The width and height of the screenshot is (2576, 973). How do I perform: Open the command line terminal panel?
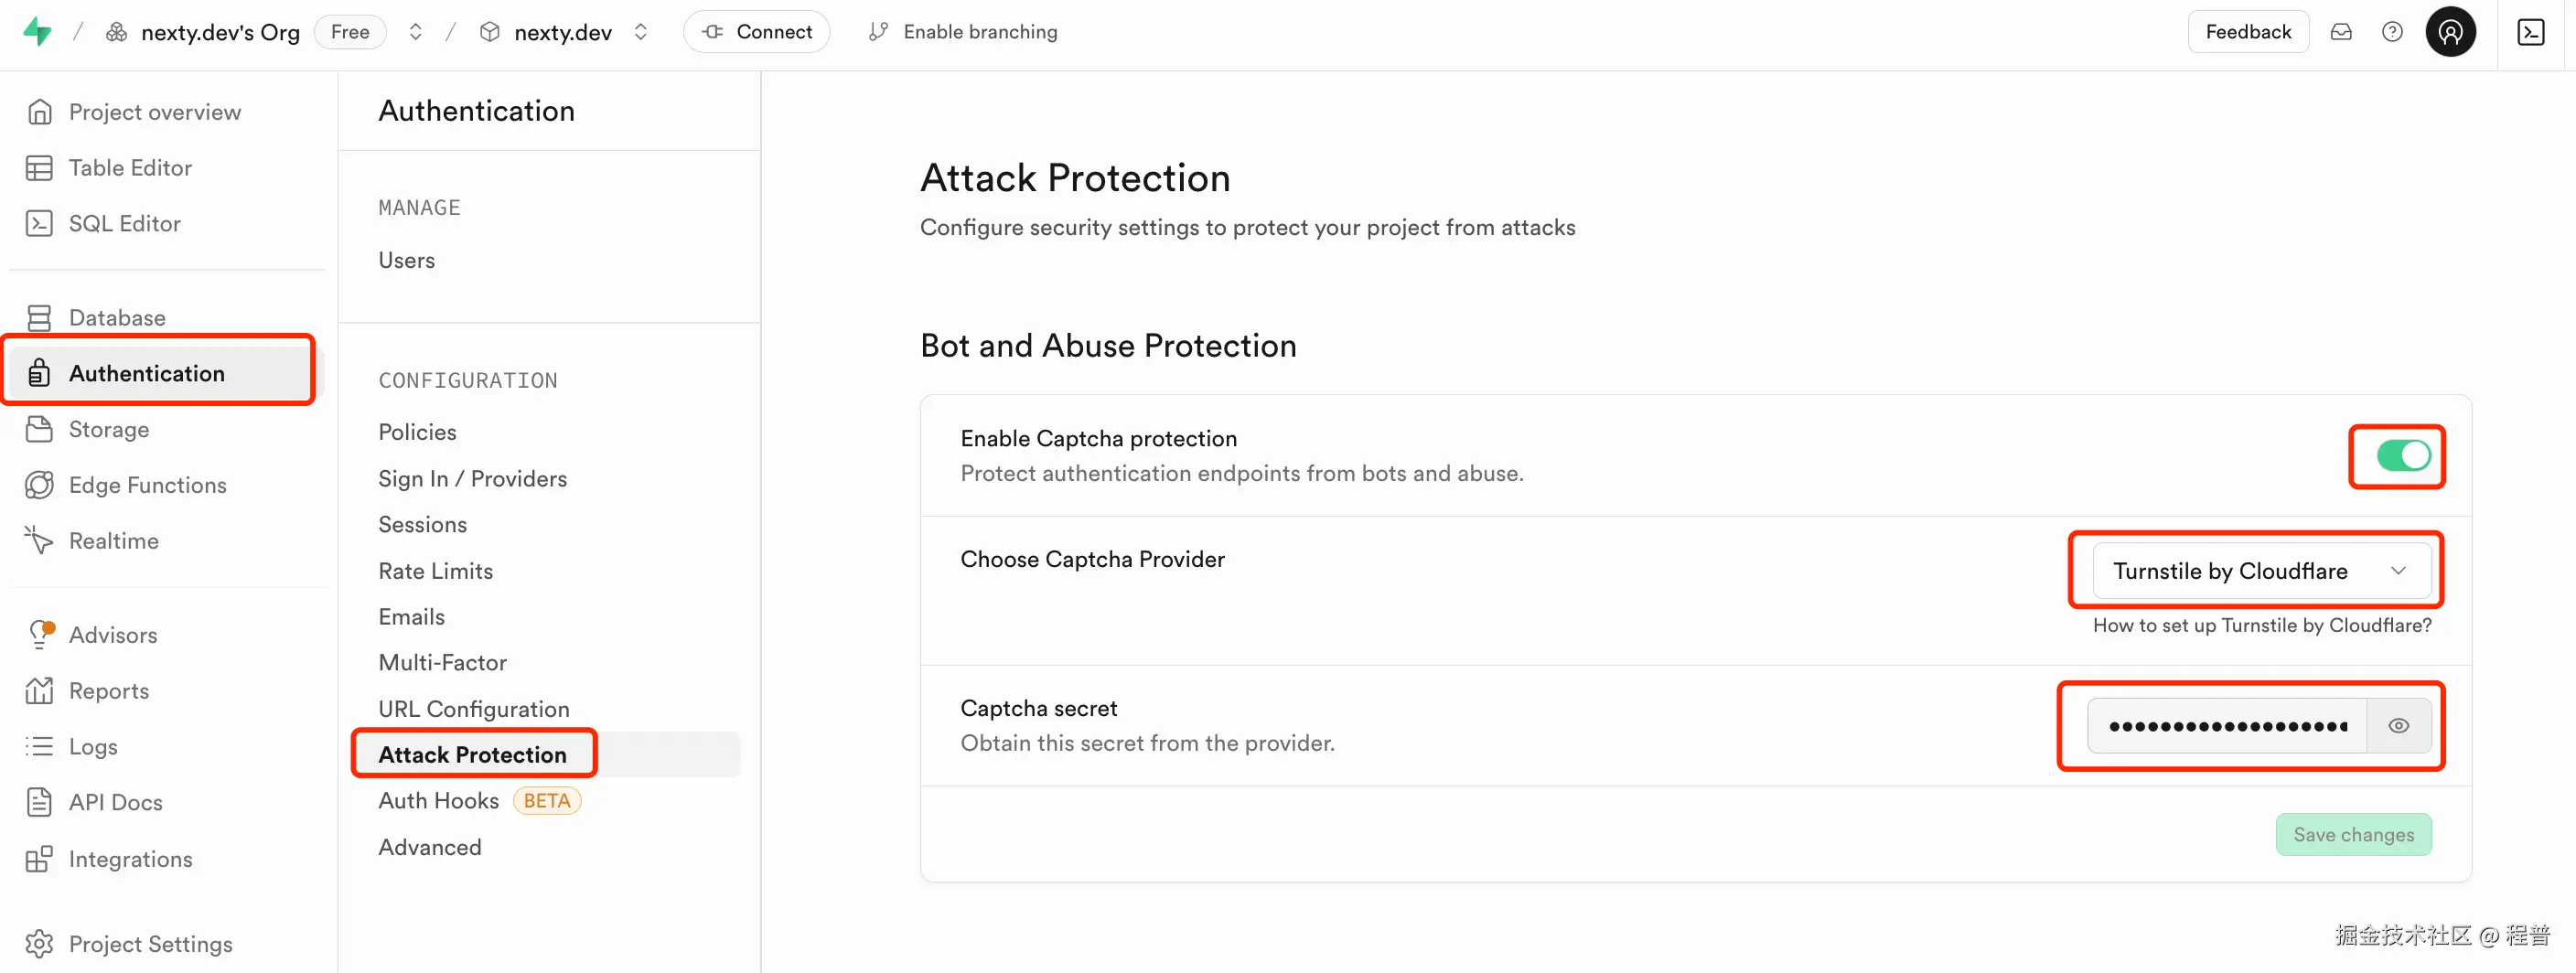point(2532,31)
